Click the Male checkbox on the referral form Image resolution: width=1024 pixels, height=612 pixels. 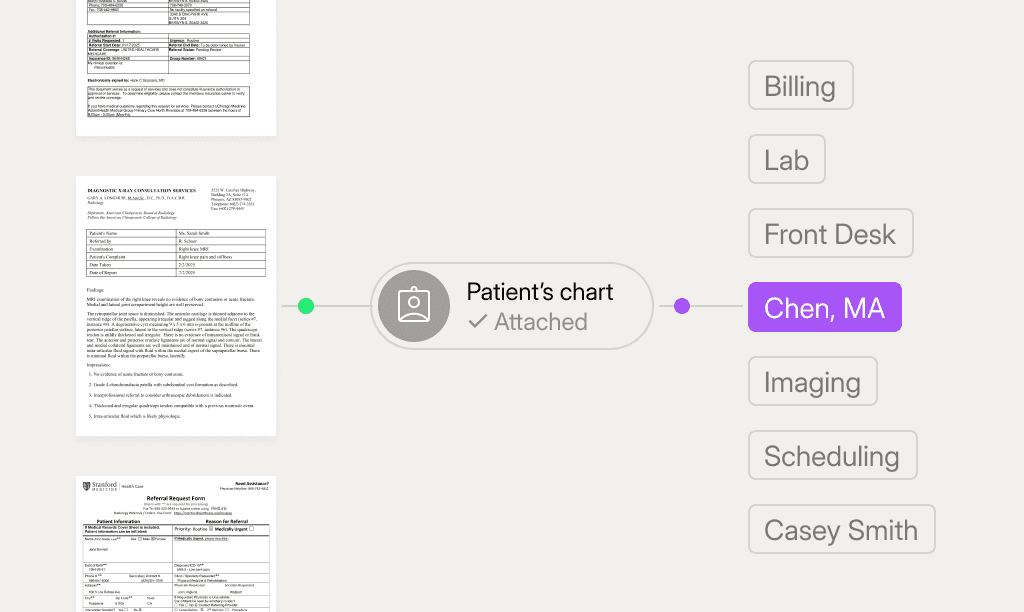[138, 538]
